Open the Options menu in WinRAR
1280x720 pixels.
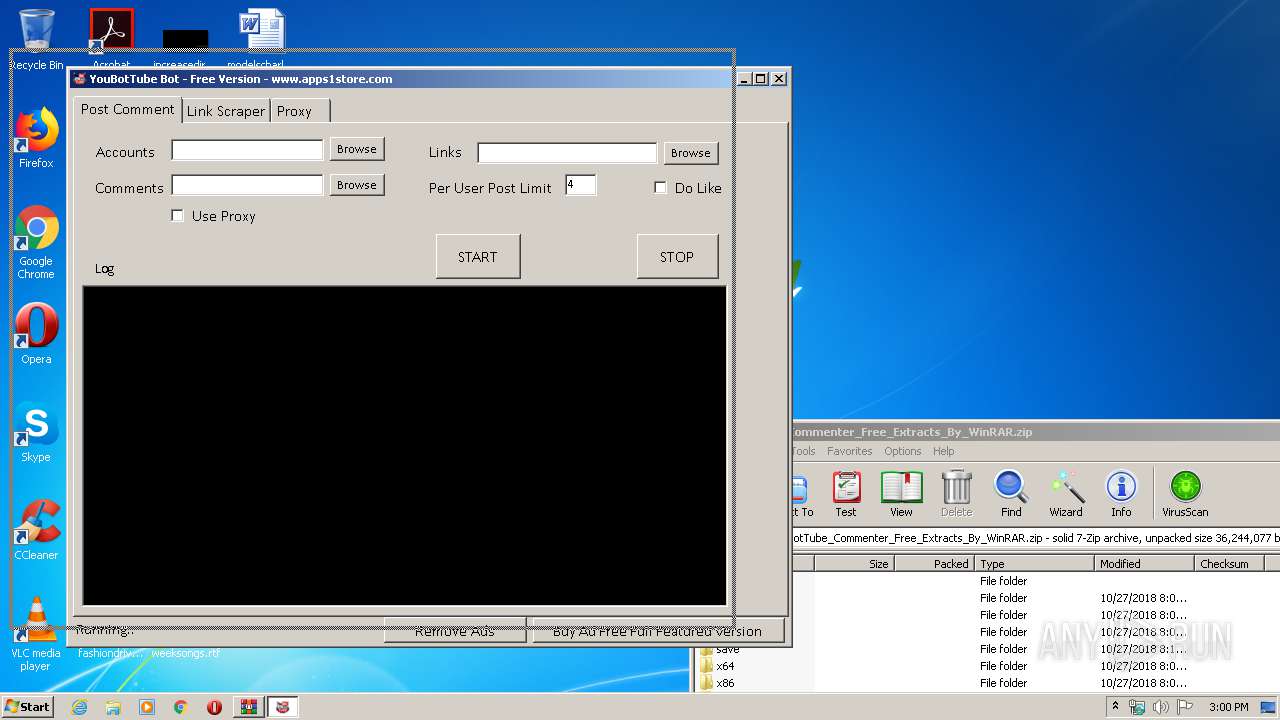pos(902,451)
